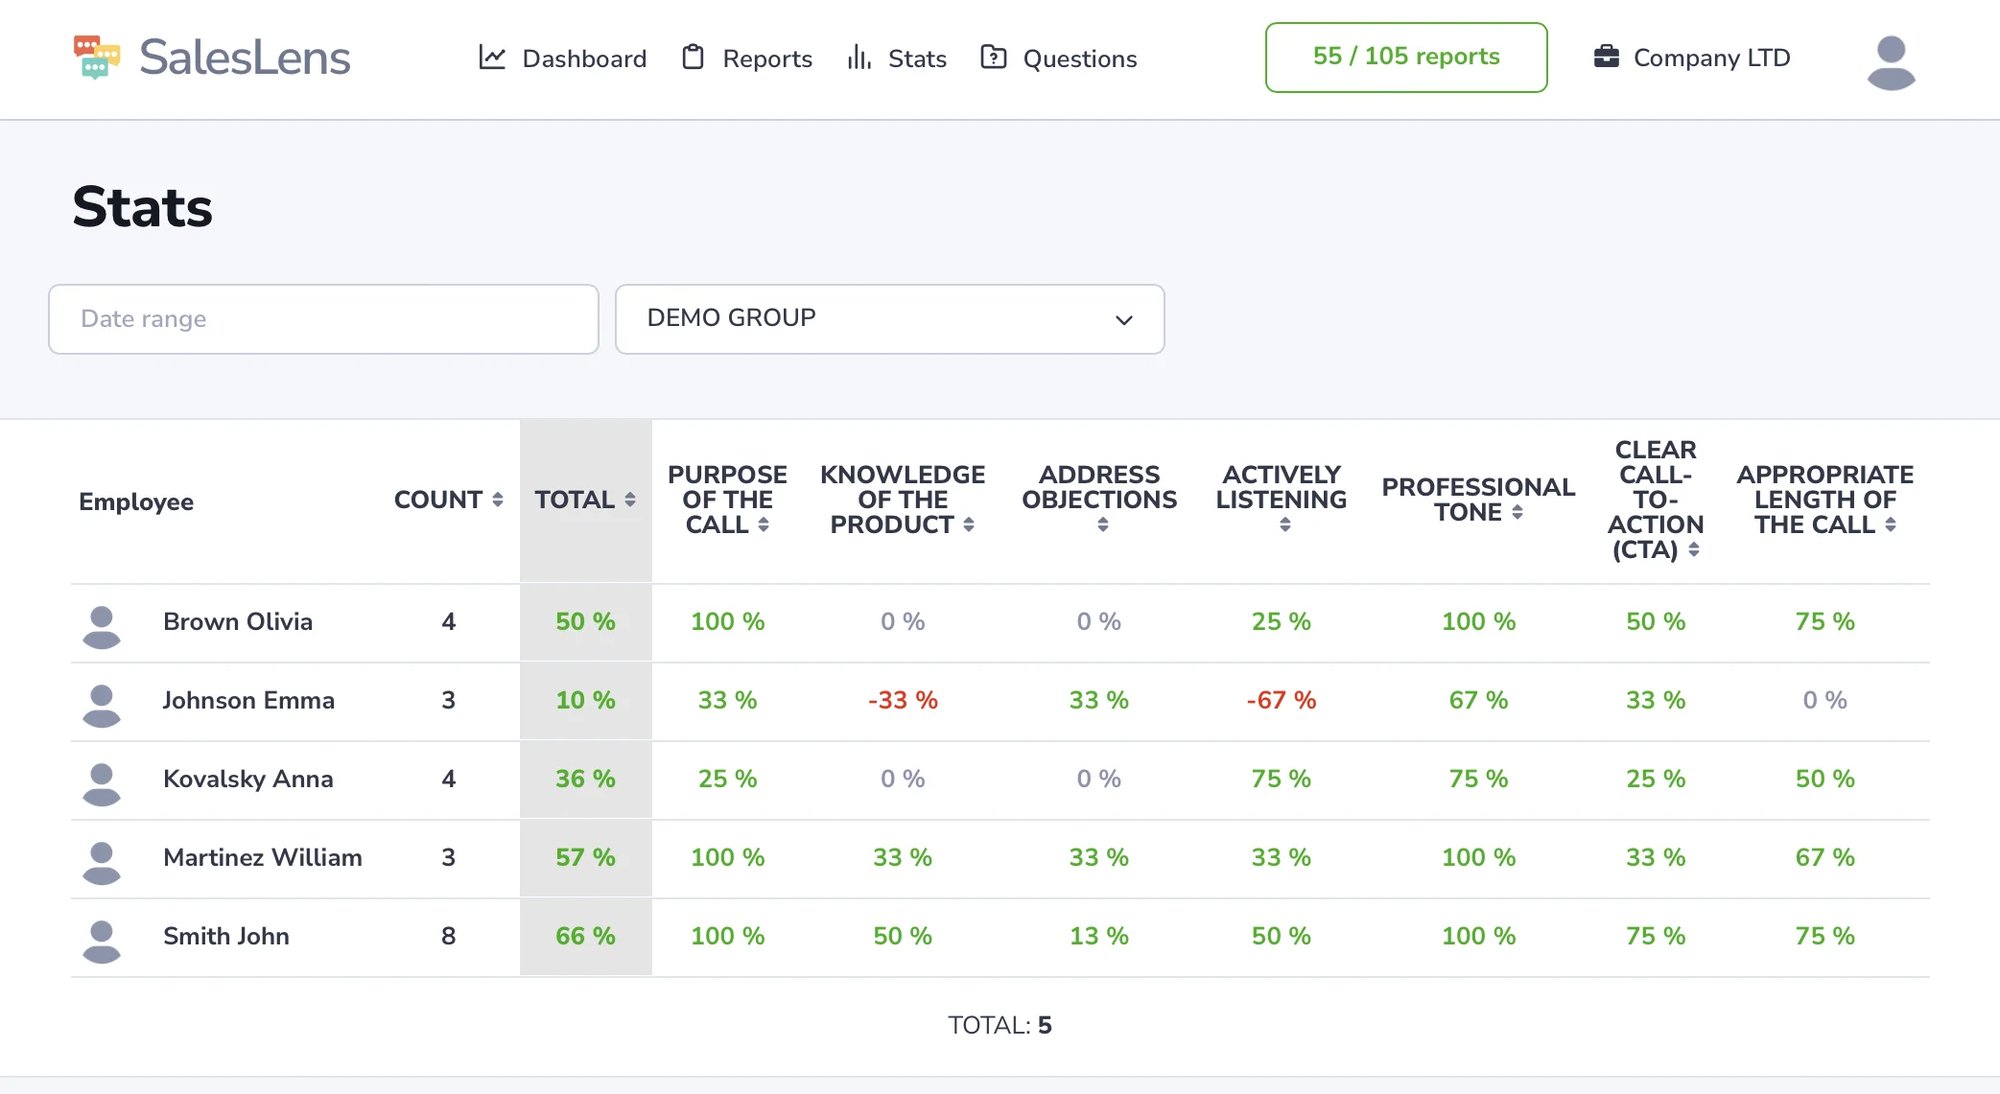This screenshot has height=1094, width=2000.
Task: Click the COUNT column header label
Action: [x=438, y=500]
